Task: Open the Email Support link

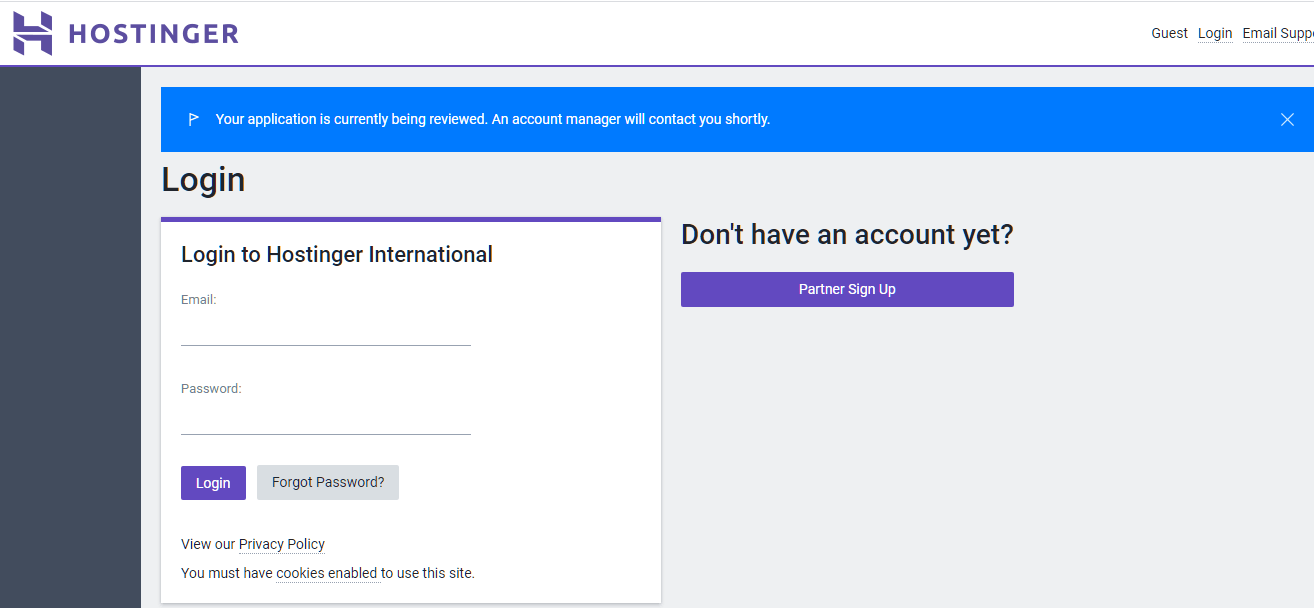Action: click(x=1278, y=33)
